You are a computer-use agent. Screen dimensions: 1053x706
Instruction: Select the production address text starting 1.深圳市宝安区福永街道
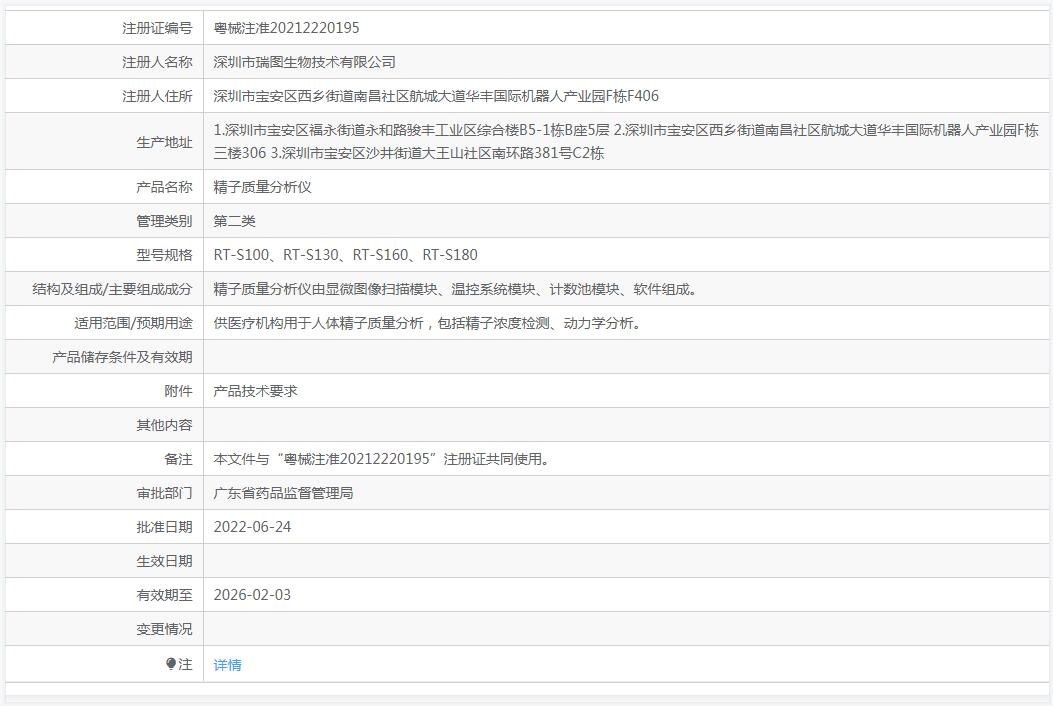[626, 142]
